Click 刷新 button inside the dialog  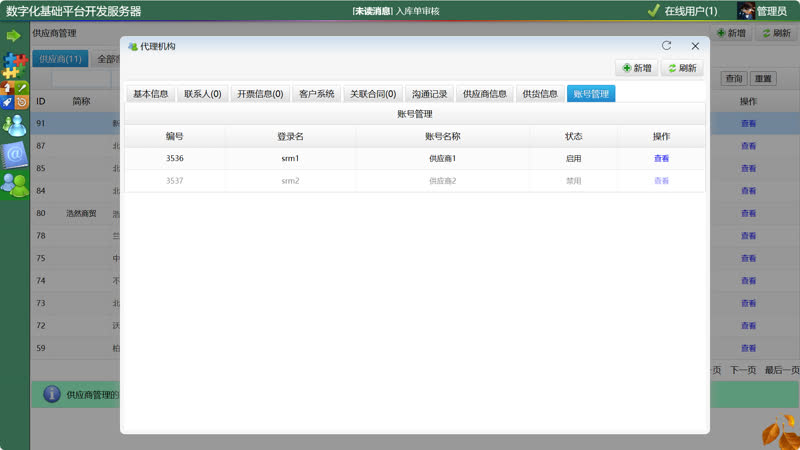(x=681, y=68)
